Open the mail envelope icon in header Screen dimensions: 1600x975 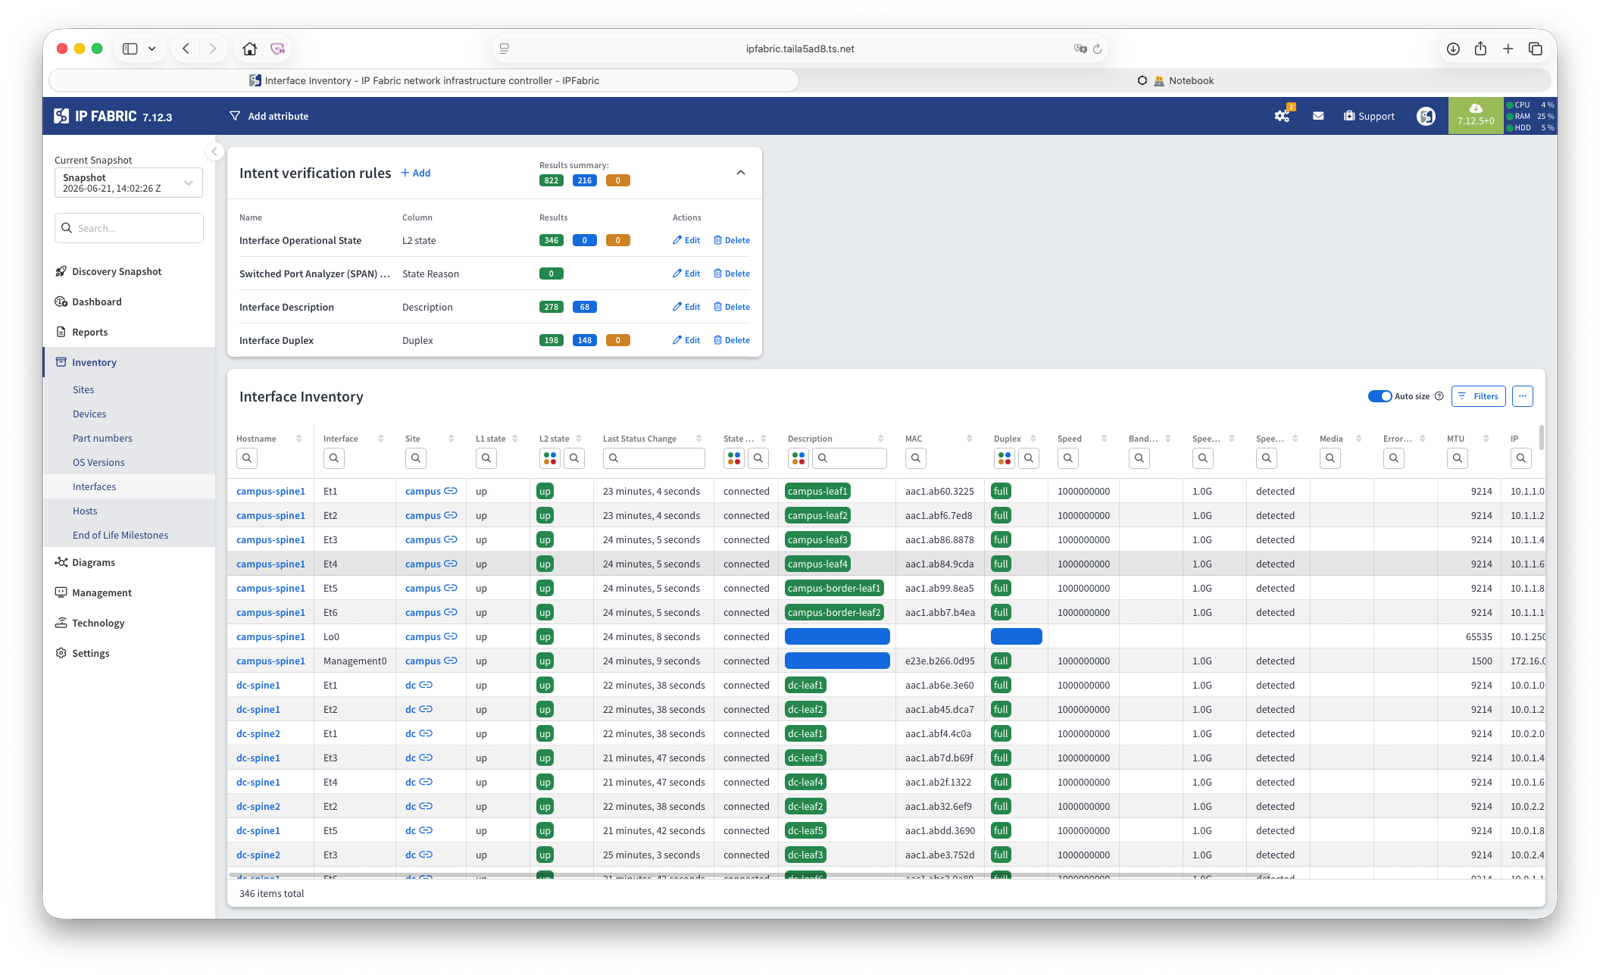(1318, 116)
